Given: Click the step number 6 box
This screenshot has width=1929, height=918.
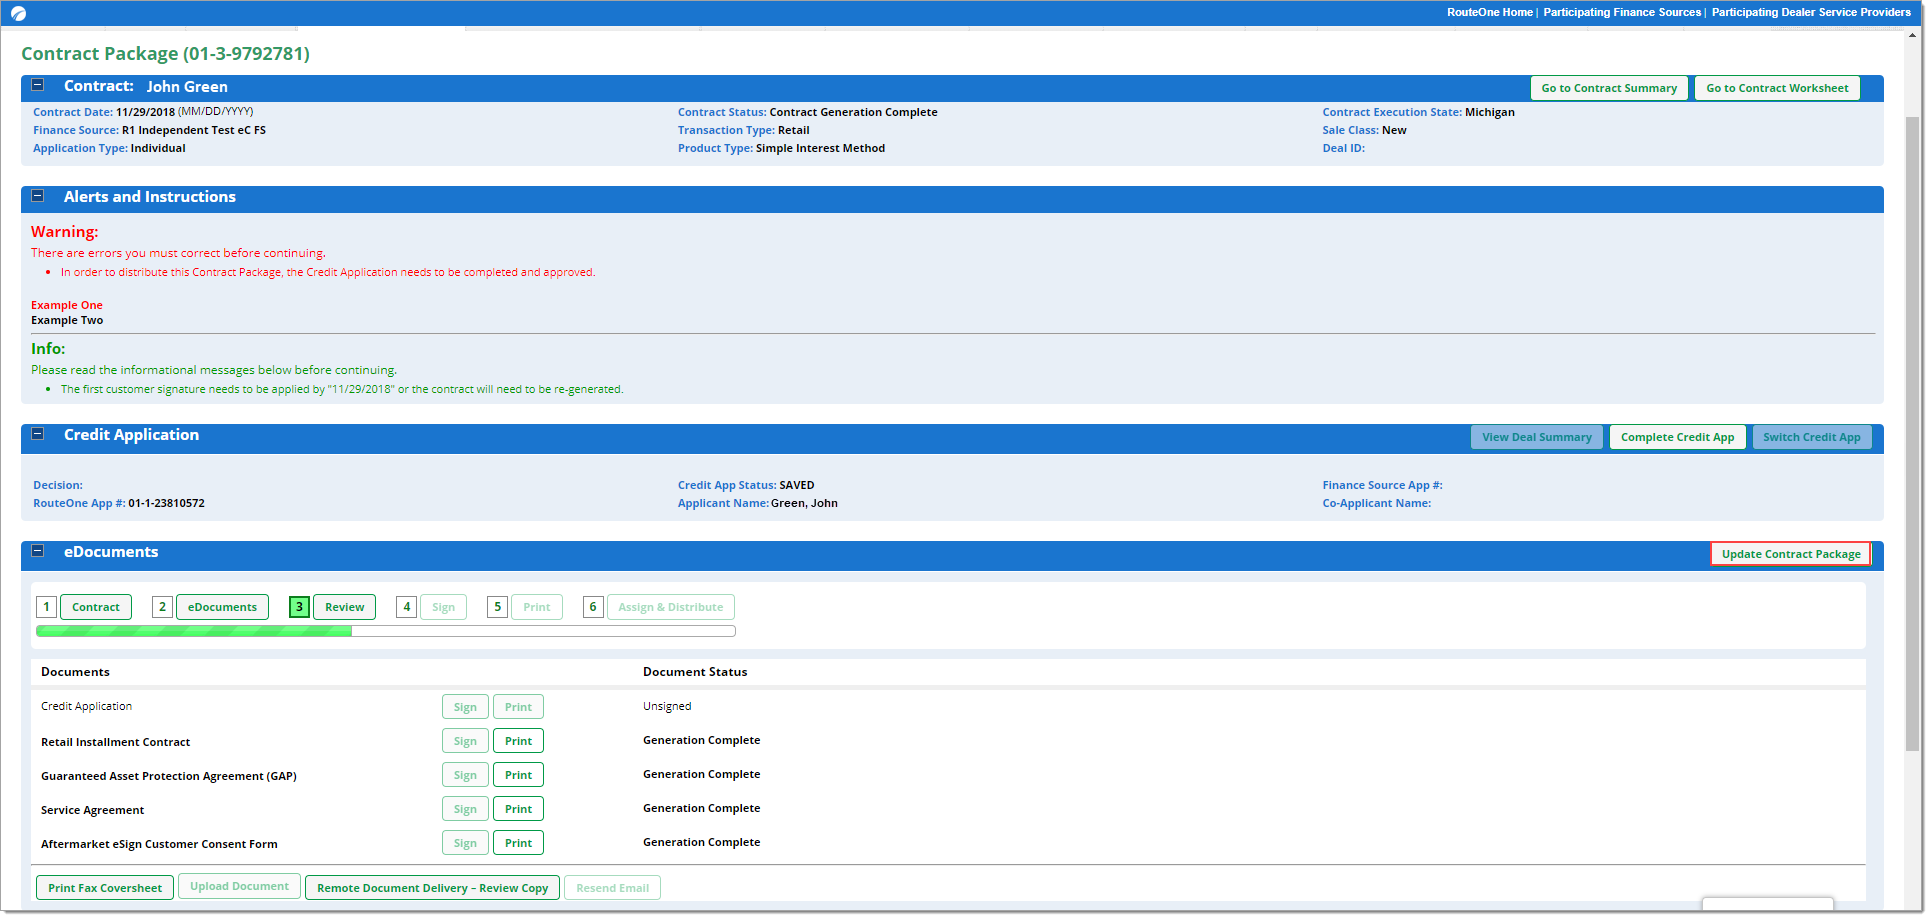Looking at the screenshot, I should pos(593,607).
